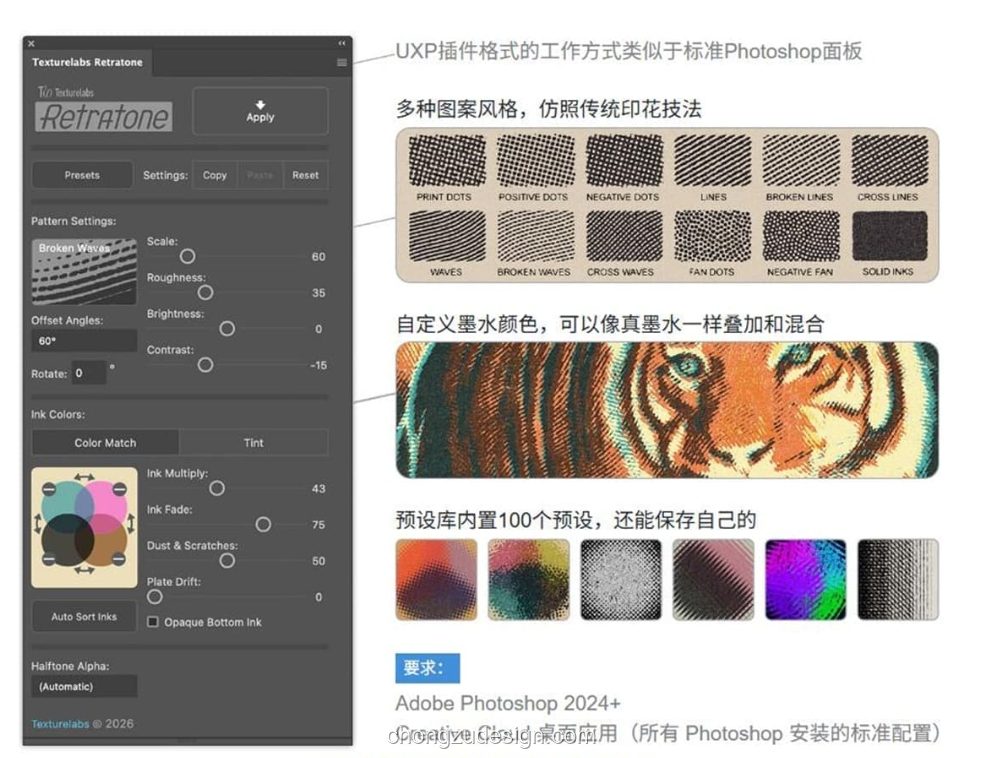This screenshot has width=983, height=758.
Task: Adjust the Plate Drift slider handle
Action: (155, 597)
